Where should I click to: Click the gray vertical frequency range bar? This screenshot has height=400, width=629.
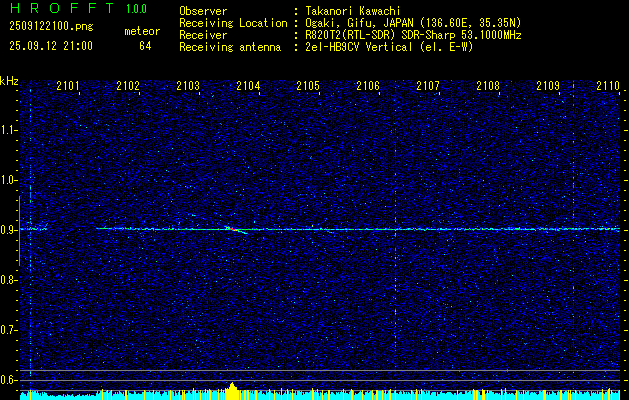click(x=19, y=231)
